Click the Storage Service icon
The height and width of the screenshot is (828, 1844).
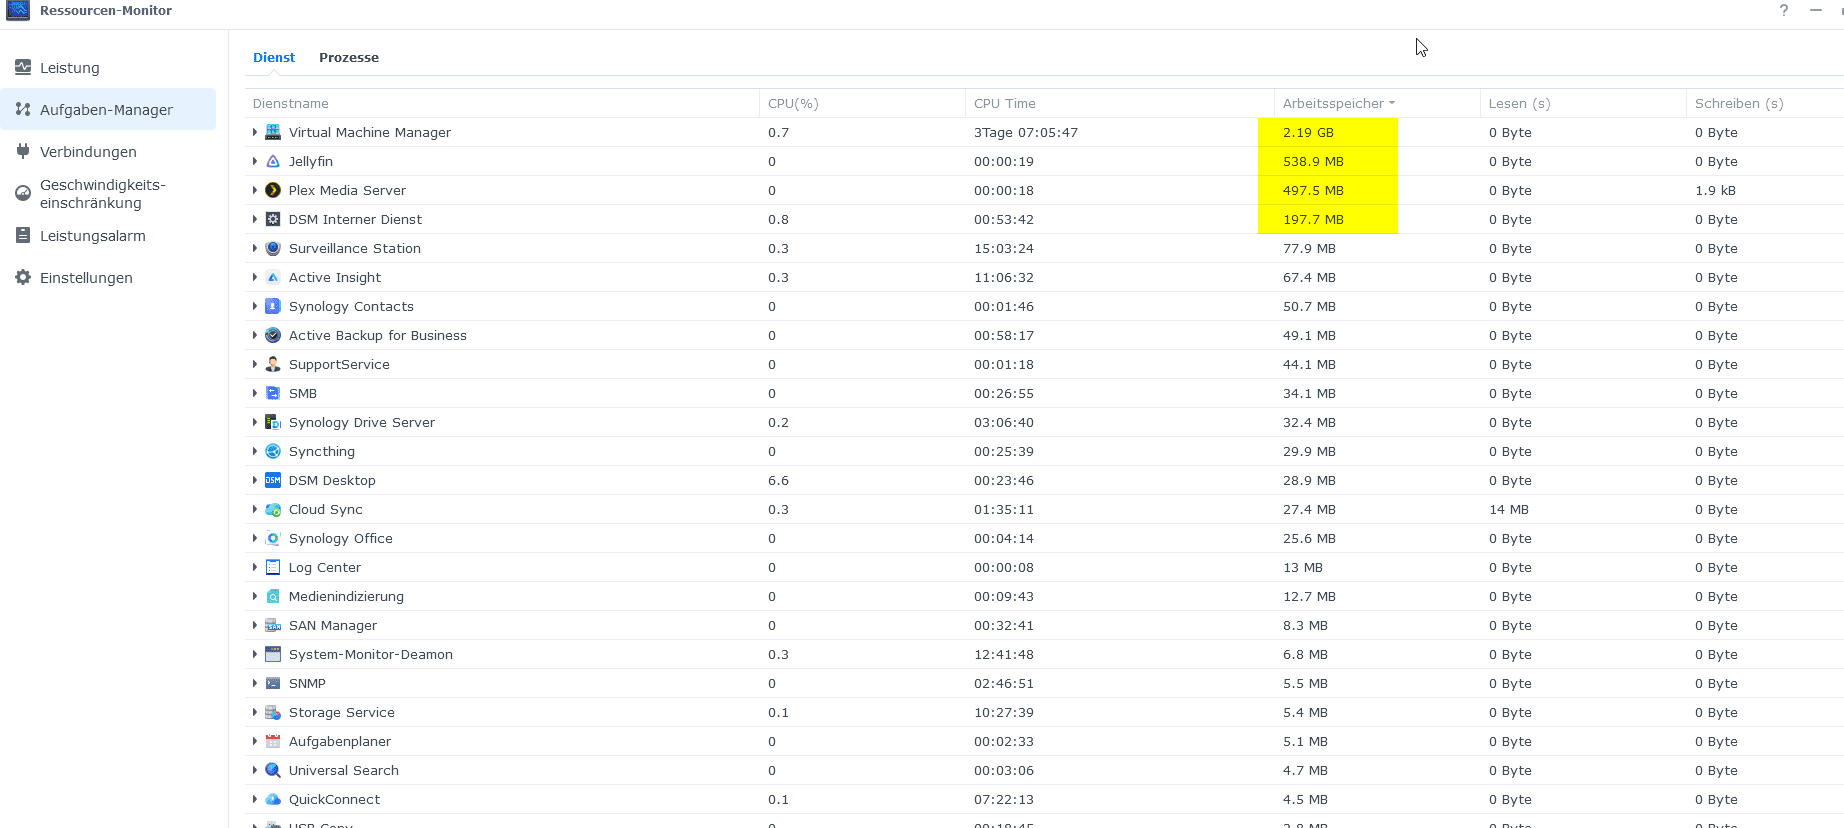point(273,712)
